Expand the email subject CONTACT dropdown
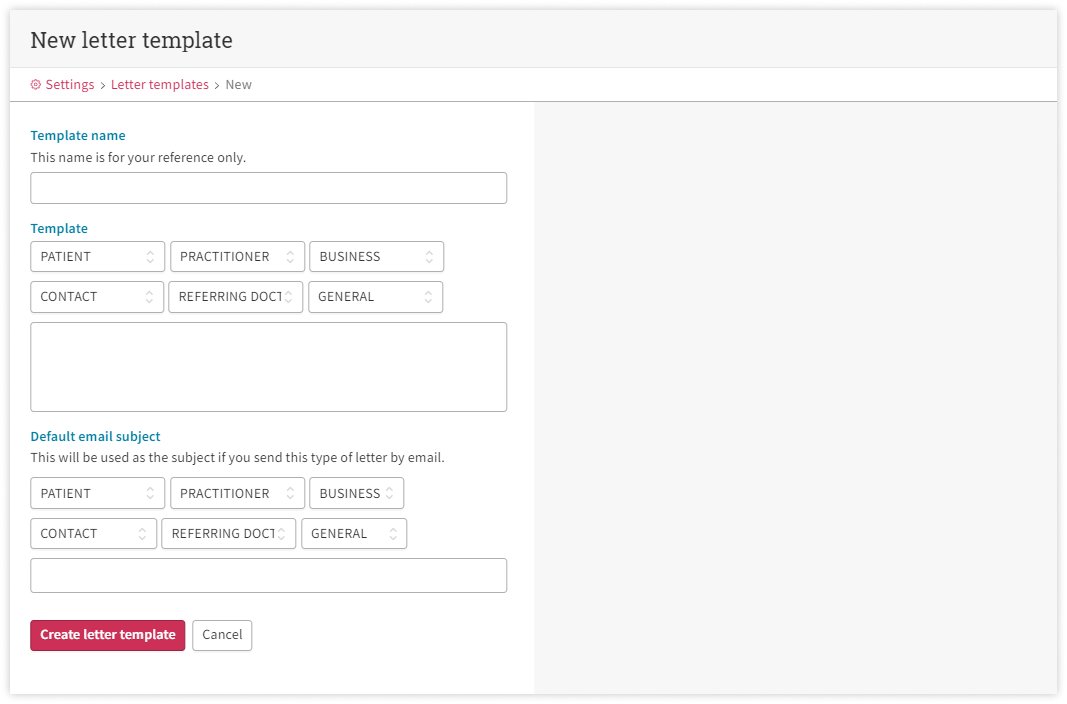 tap(93, 534)
